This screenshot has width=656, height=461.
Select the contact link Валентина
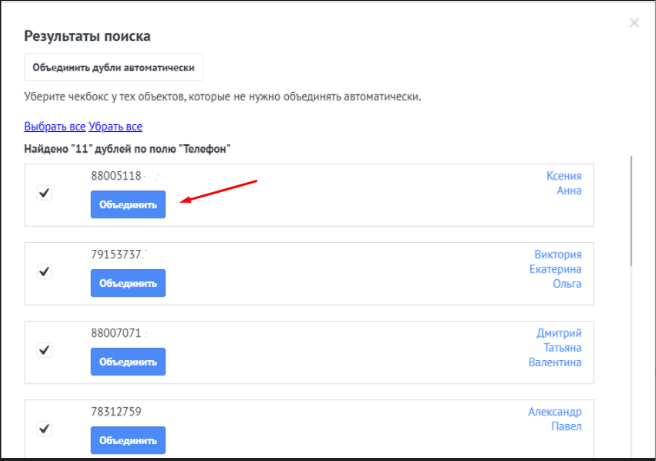point(554,363)
